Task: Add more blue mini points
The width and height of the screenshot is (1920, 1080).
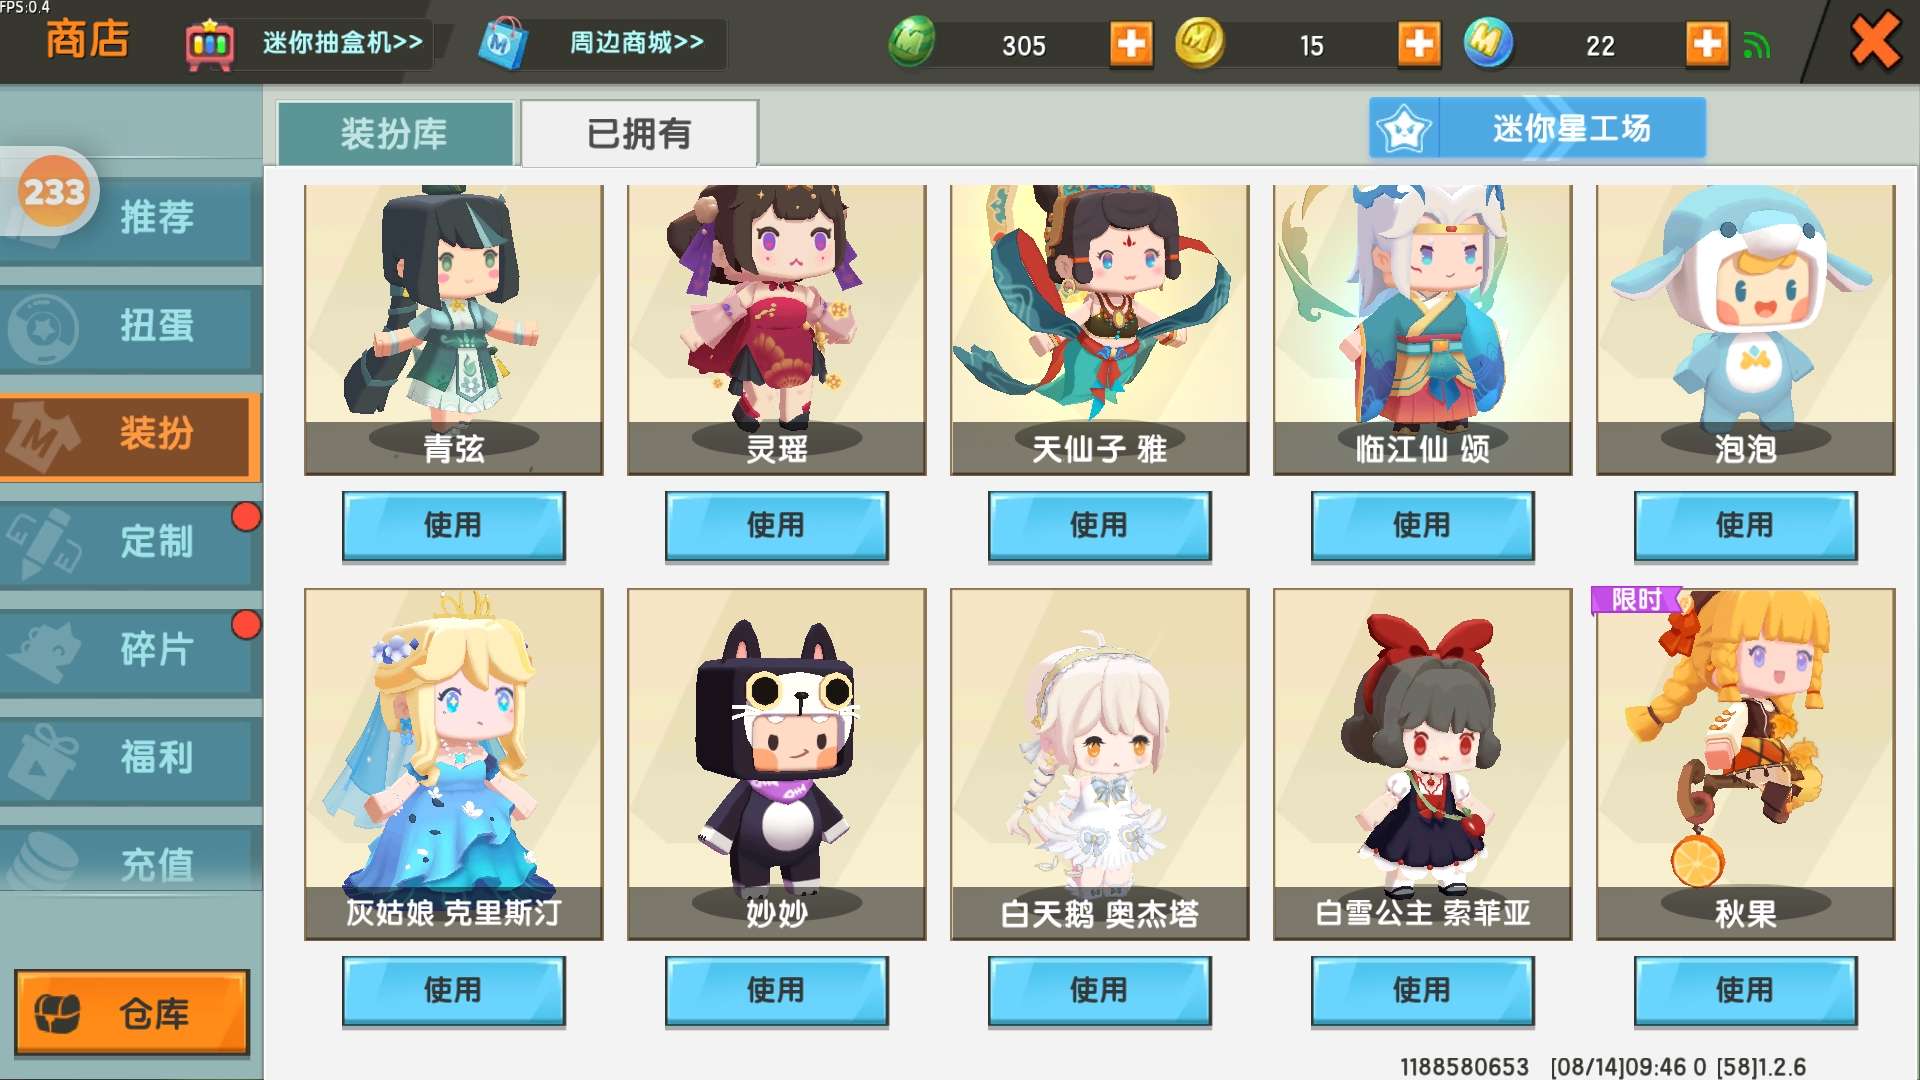Action: 1707,45
